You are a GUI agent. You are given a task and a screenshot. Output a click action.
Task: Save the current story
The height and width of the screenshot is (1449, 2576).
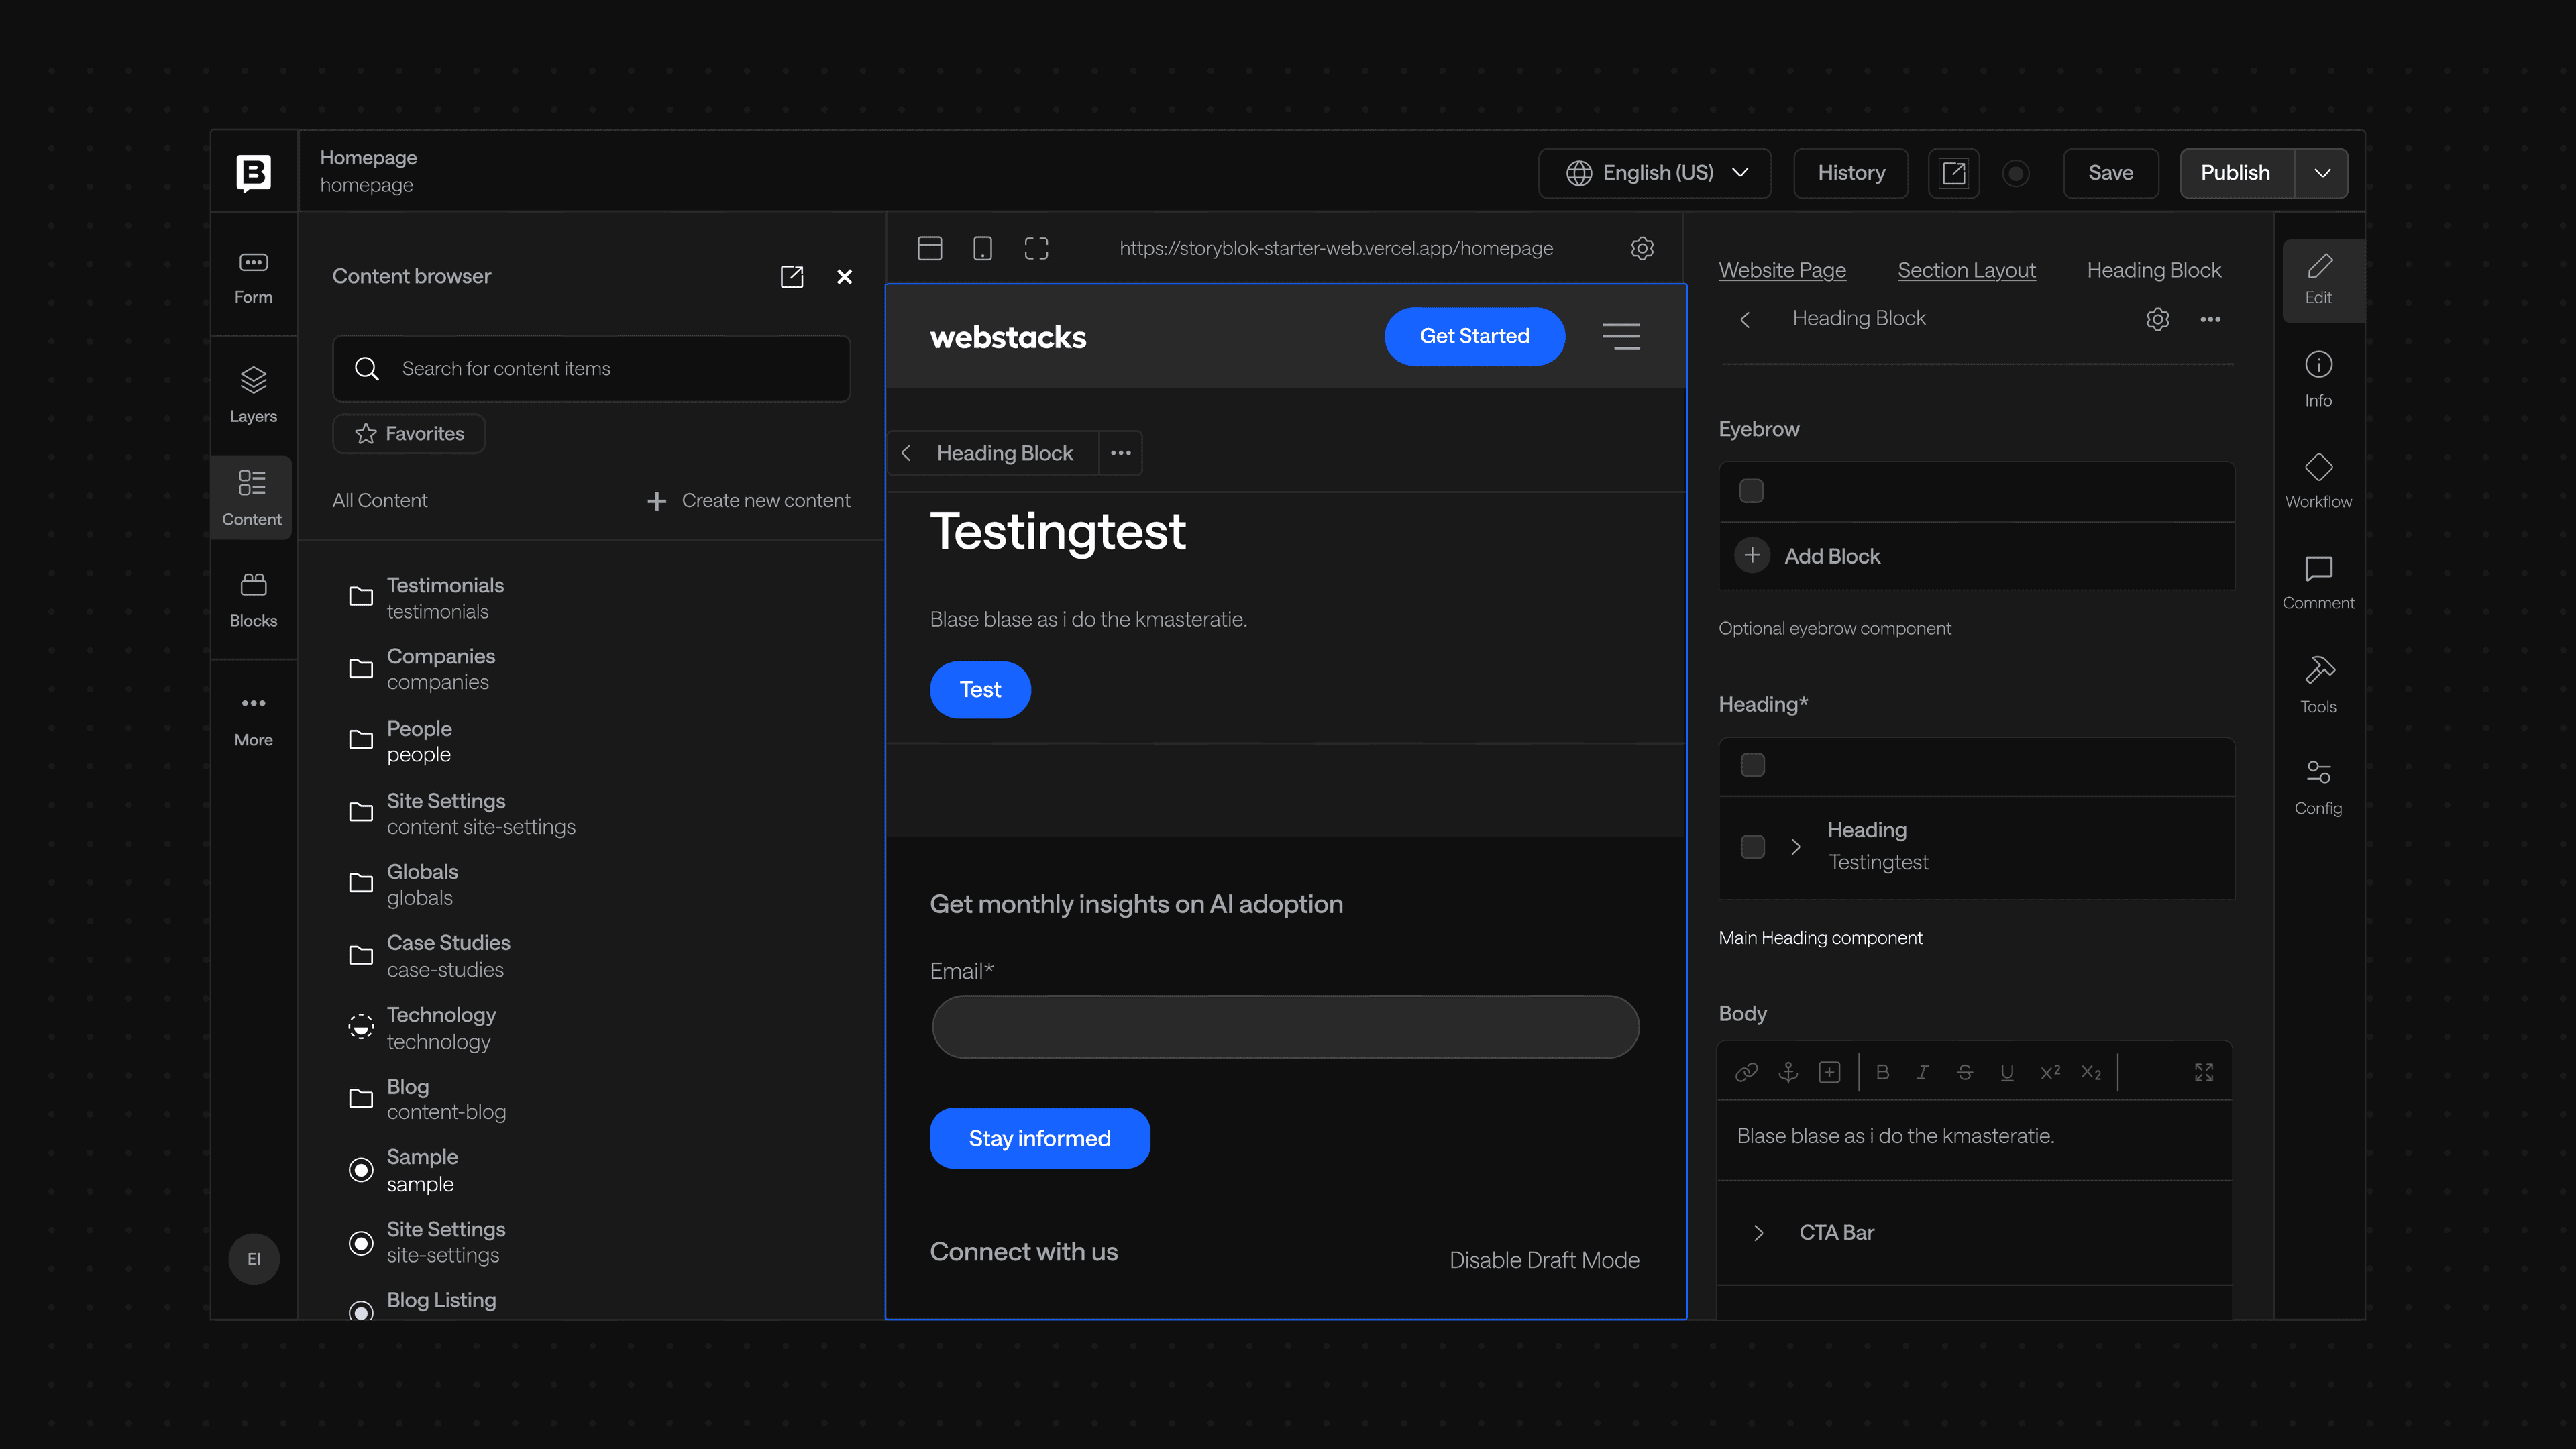point(2110,173)
